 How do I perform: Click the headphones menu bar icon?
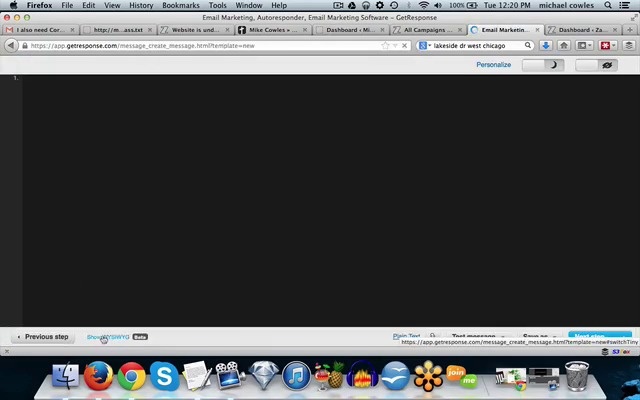pyautogui.click(x=366, y=5)
